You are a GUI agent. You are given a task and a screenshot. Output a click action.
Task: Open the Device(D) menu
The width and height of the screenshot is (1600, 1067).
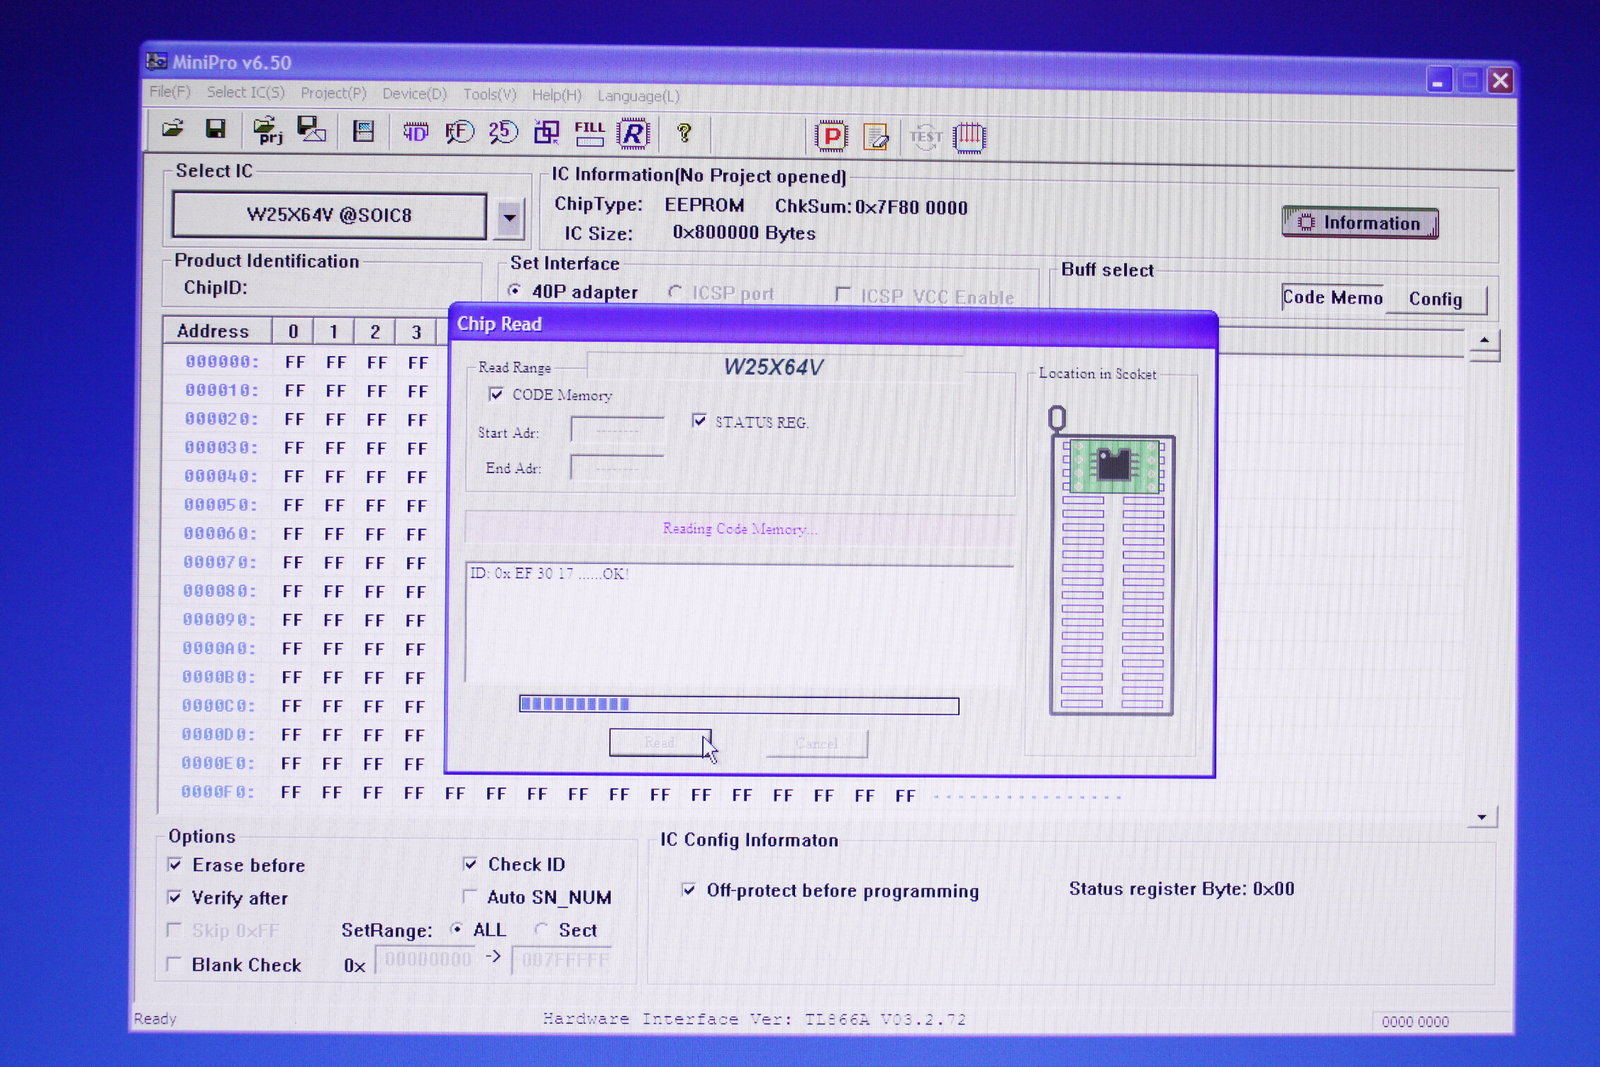pos(414,94)
